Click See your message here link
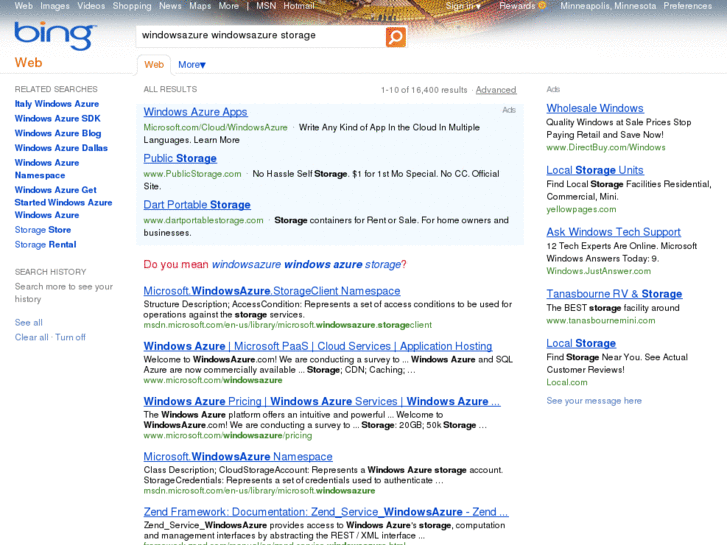Image resolution: width=727 pixels, height=545 pixels. point(594,401)
